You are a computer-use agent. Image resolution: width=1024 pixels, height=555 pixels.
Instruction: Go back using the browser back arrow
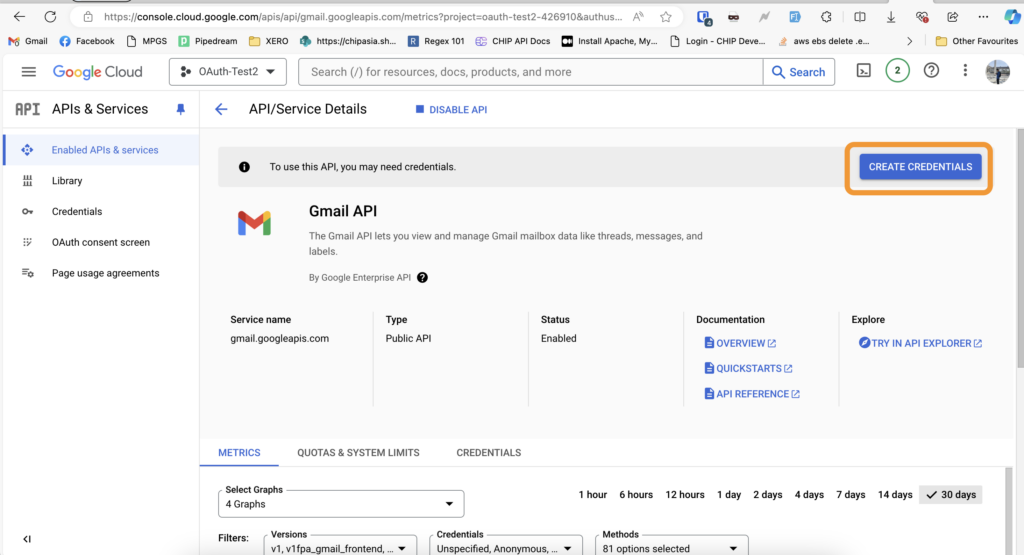tap(20, 17)
